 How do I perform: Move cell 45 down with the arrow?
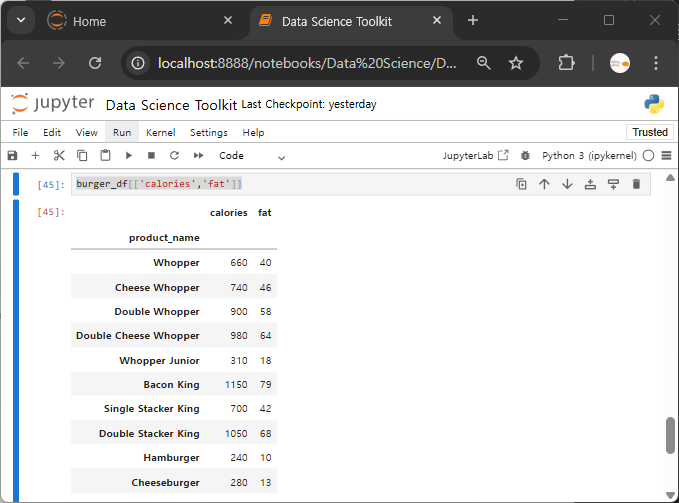click(x=567, y=184)
